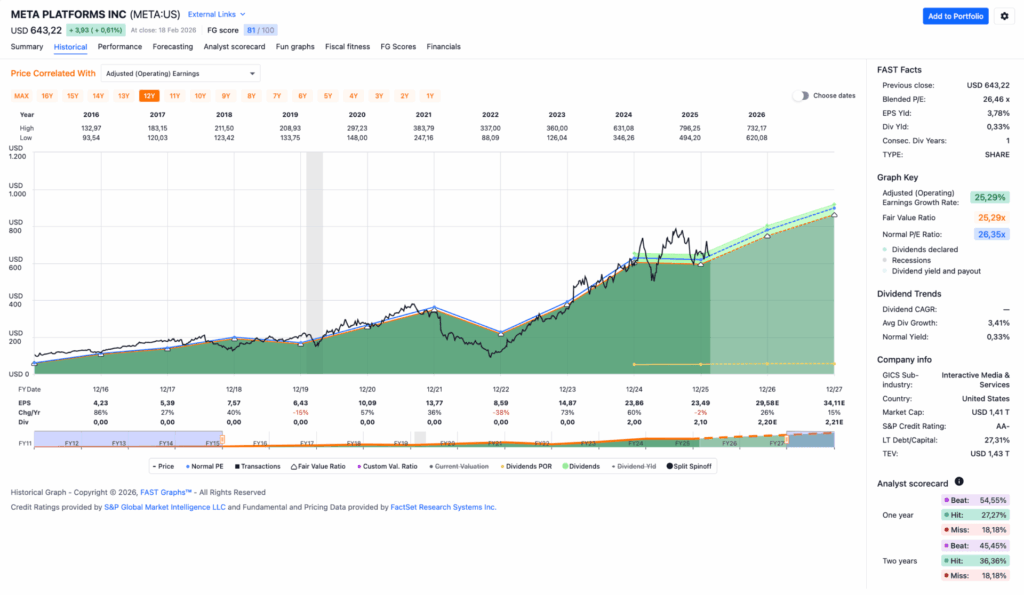
Task: Select the MAX time range
Action: tap(21, 96)
